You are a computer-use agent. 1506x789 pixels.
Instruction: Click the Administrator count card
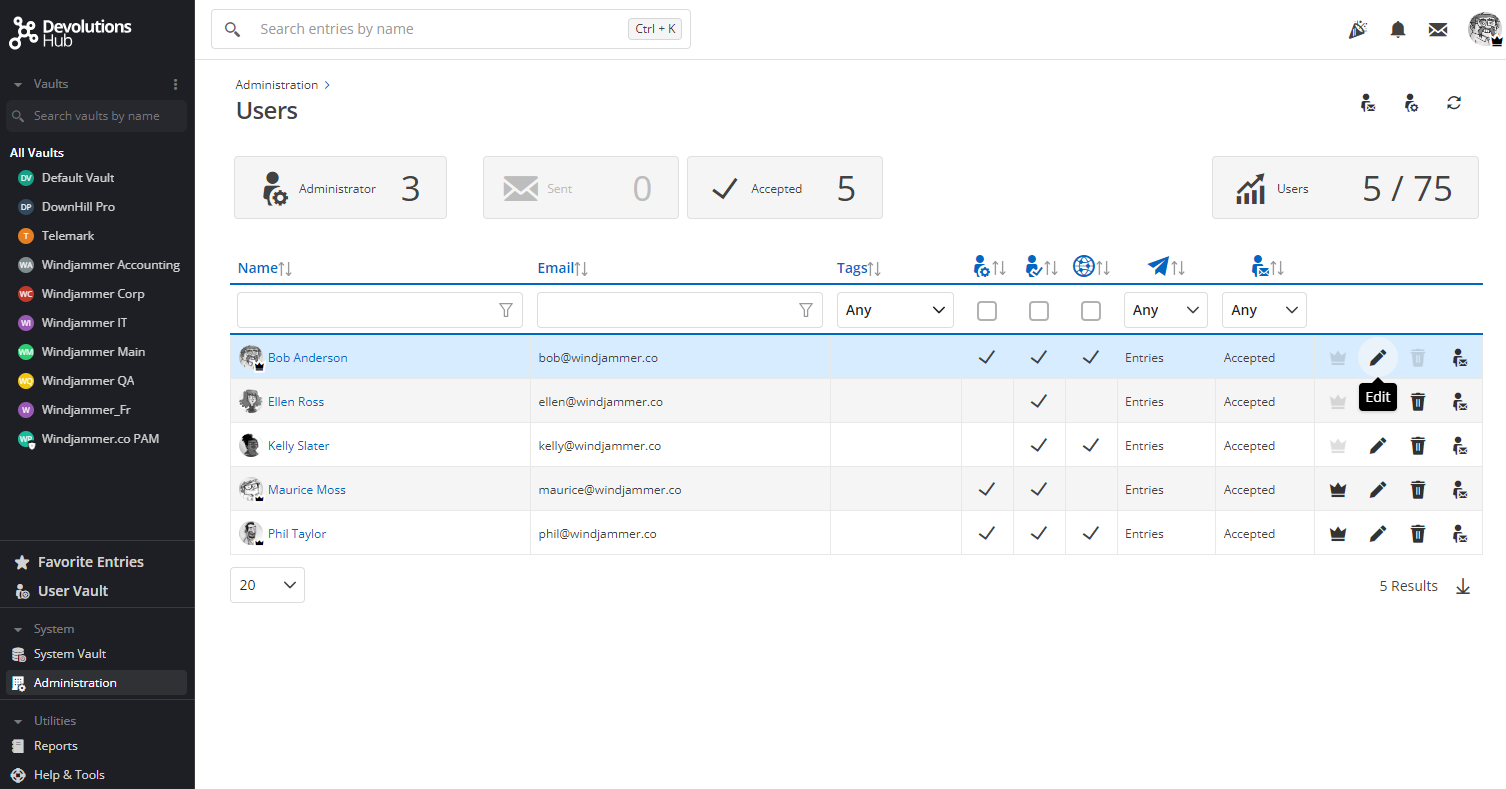tap(340, 188)
